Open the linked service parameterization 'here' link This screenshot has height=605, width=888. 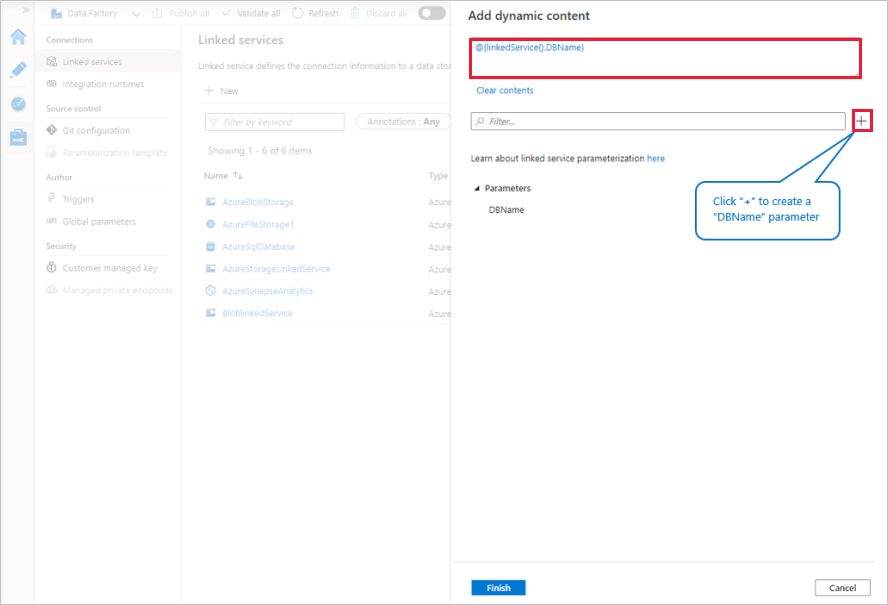[655, 158]
